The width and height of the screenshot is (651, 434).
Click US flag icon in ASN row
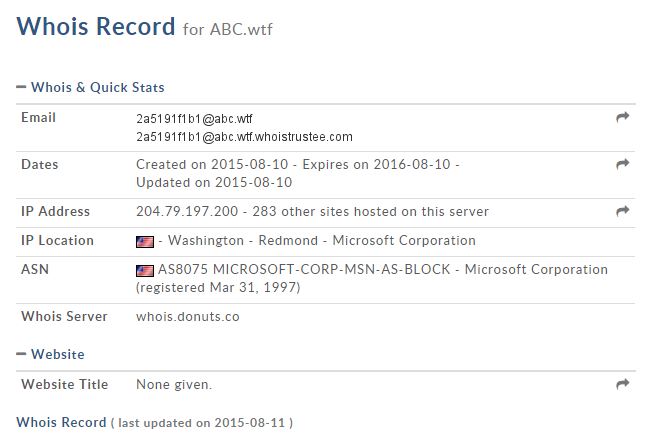pyautogui.click(x=144, y=270)
